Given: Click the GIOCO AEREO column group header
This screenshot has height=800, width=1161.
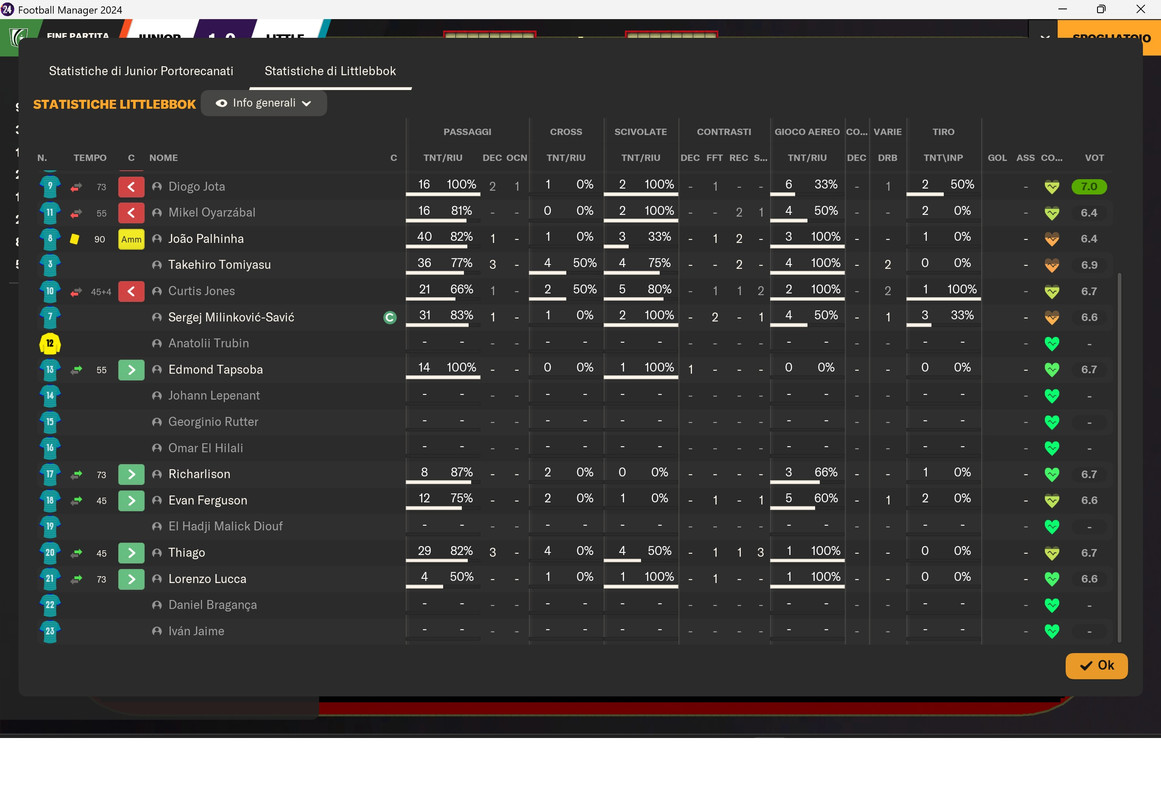Looking at the screenshot, I should click(x=807, y=132).
